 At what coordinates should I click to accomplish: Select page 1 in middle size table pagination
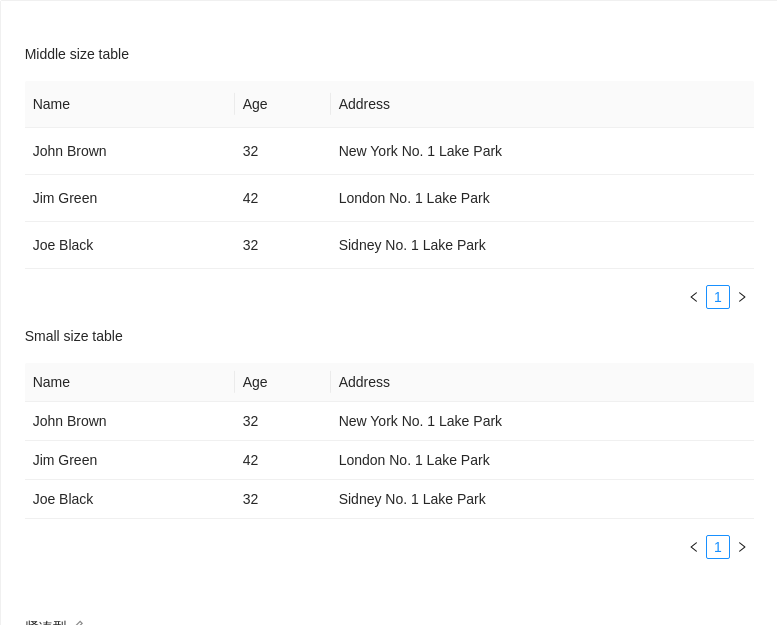[x=718, y=297]
